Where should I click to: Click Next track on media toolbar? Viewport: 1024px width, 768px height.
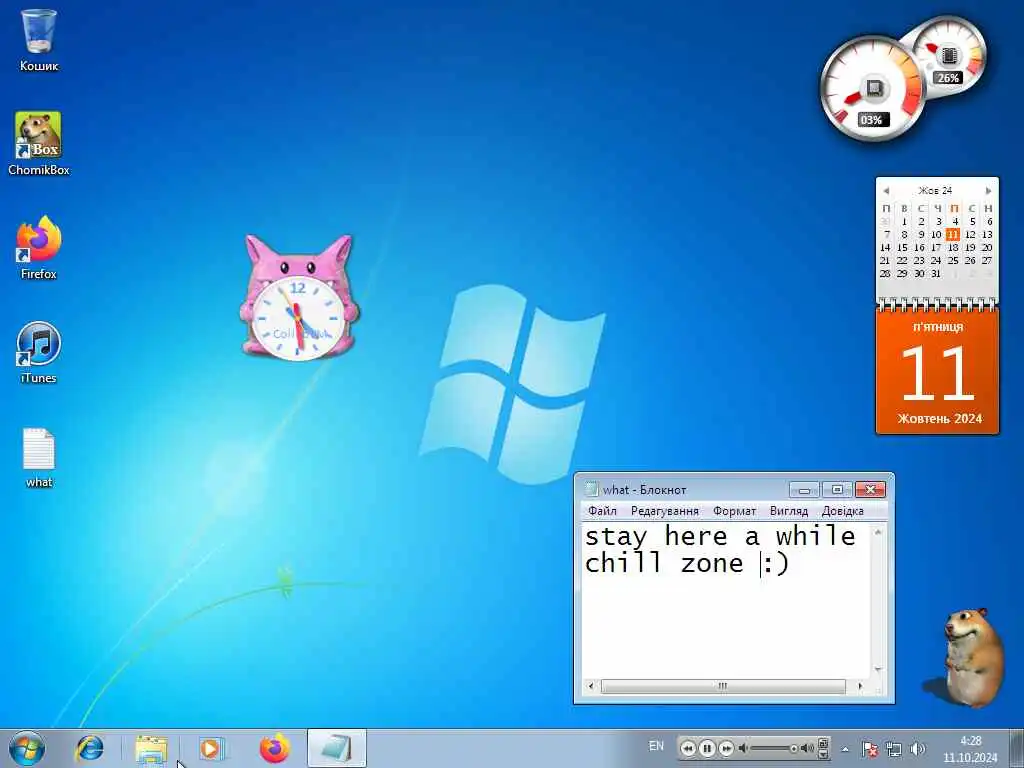726,748
